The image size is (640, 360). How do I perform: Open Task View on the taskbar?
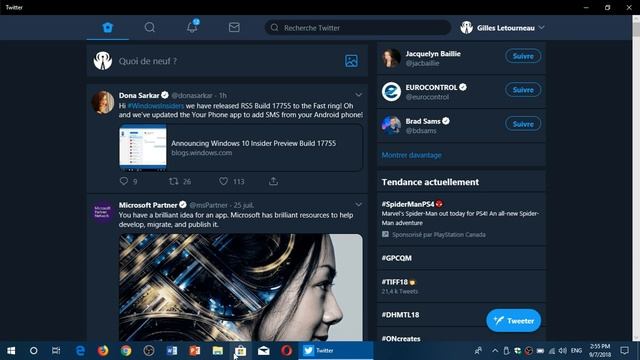(x=56, y=351)
